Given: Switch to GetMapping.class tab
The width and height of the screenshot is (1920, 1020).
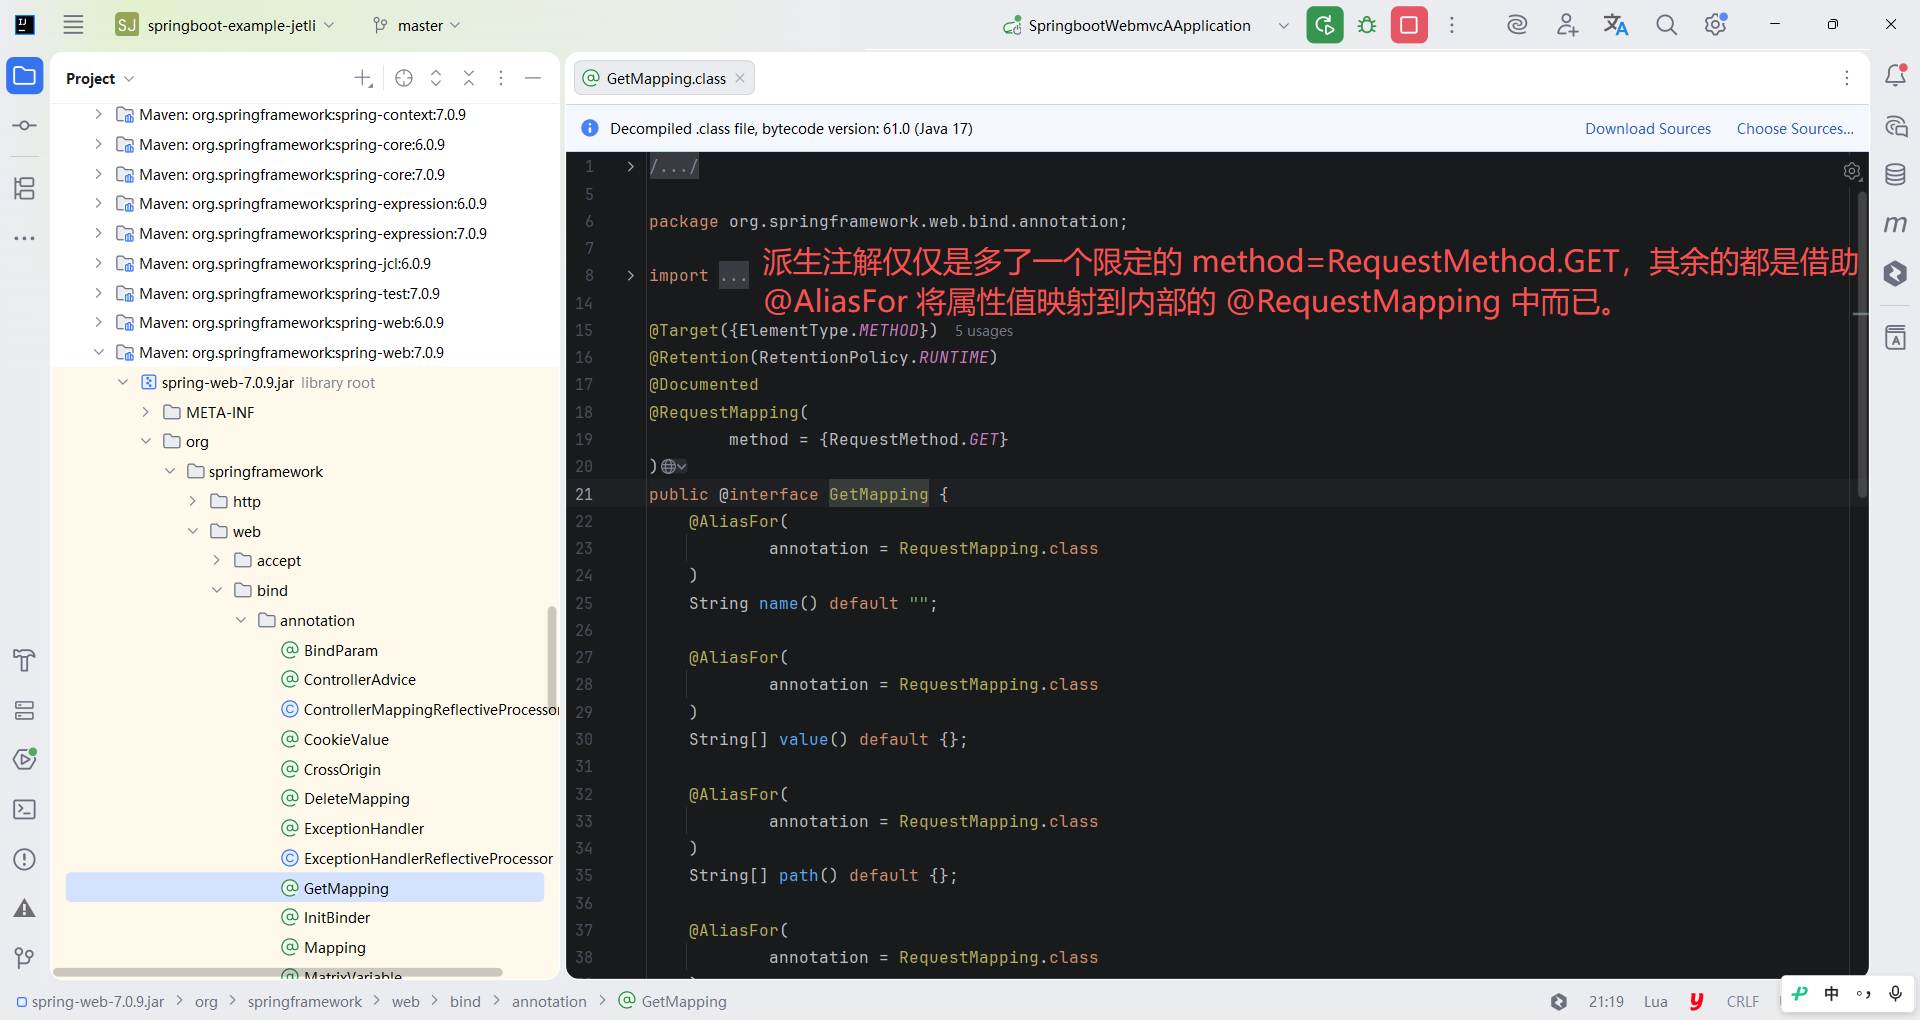Looking at the screenshot, I should 665,78.
